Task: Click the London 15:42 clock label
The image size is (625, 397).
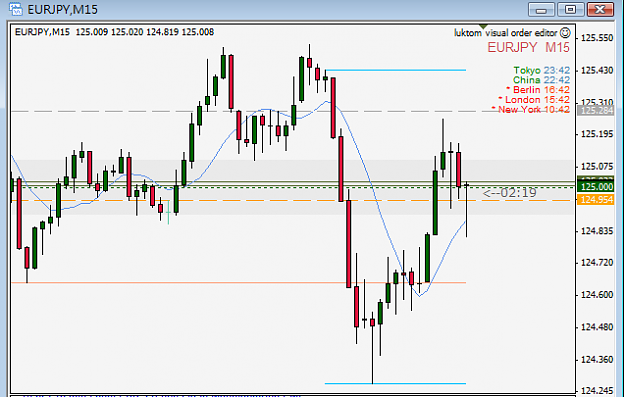Action: 534,100
